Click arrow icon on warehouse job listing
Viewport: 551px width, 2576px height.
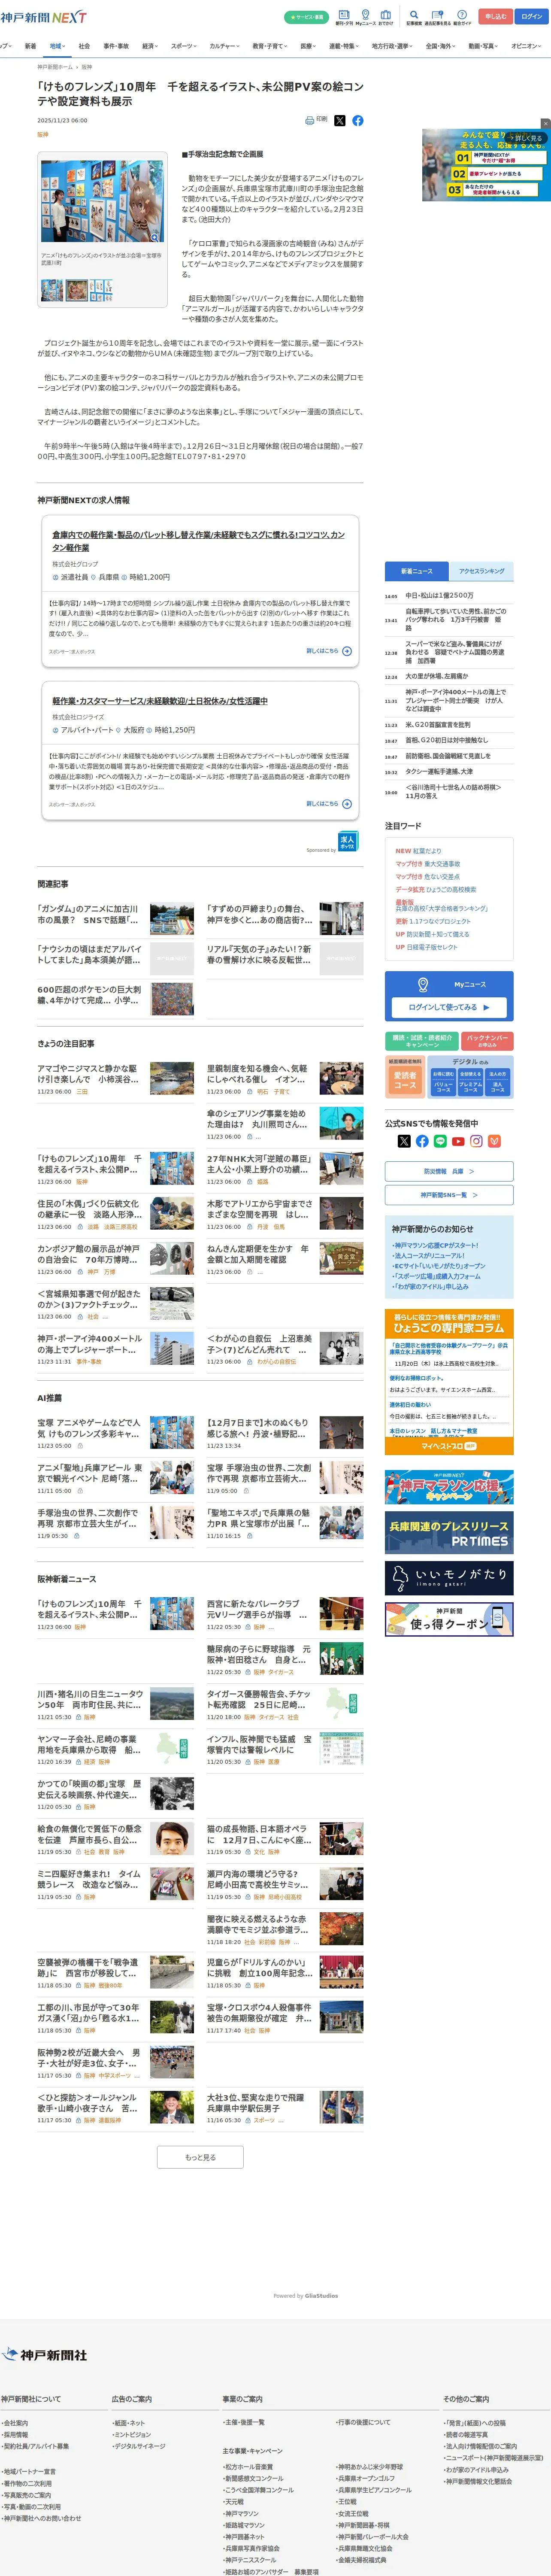pos(347,651)
